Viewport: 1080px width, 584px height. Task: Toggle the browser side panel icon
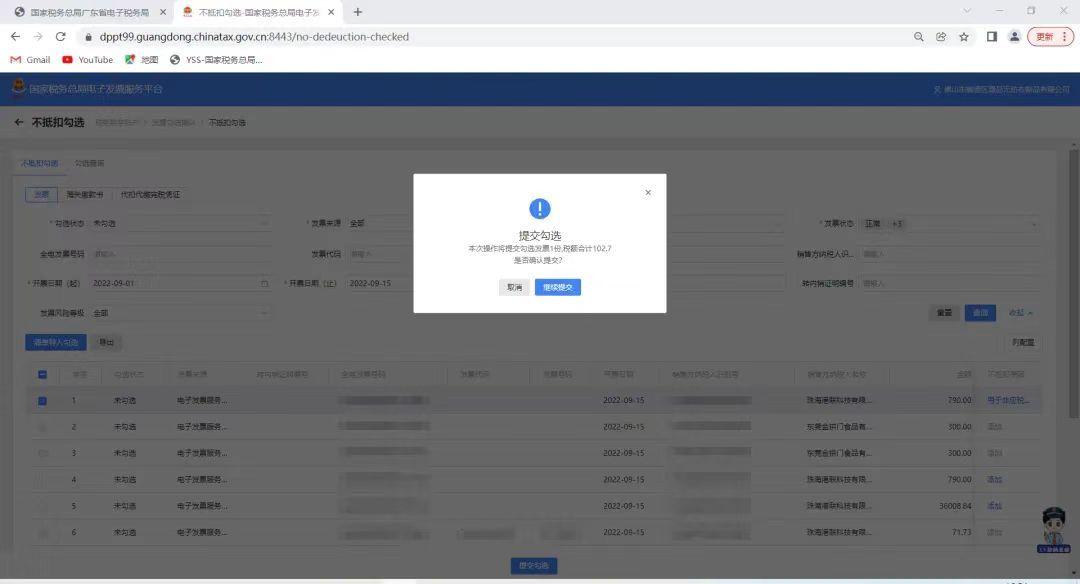991,37
